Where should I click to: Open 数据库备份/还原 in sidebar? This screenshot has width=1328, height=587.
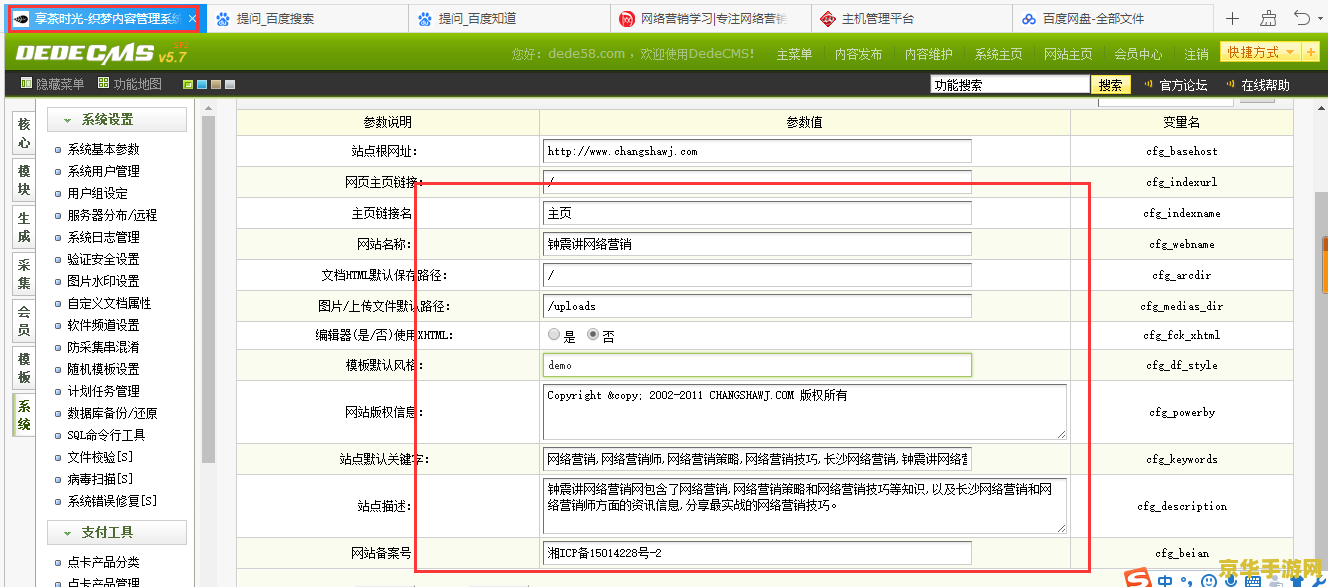point(112,413)
